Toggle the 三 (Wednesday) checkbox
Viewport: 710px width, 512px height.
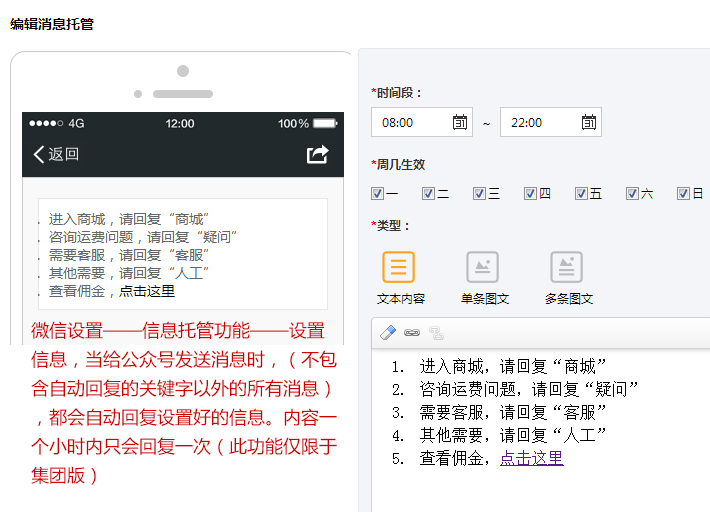pyautogui.click(x=480, y=194)
